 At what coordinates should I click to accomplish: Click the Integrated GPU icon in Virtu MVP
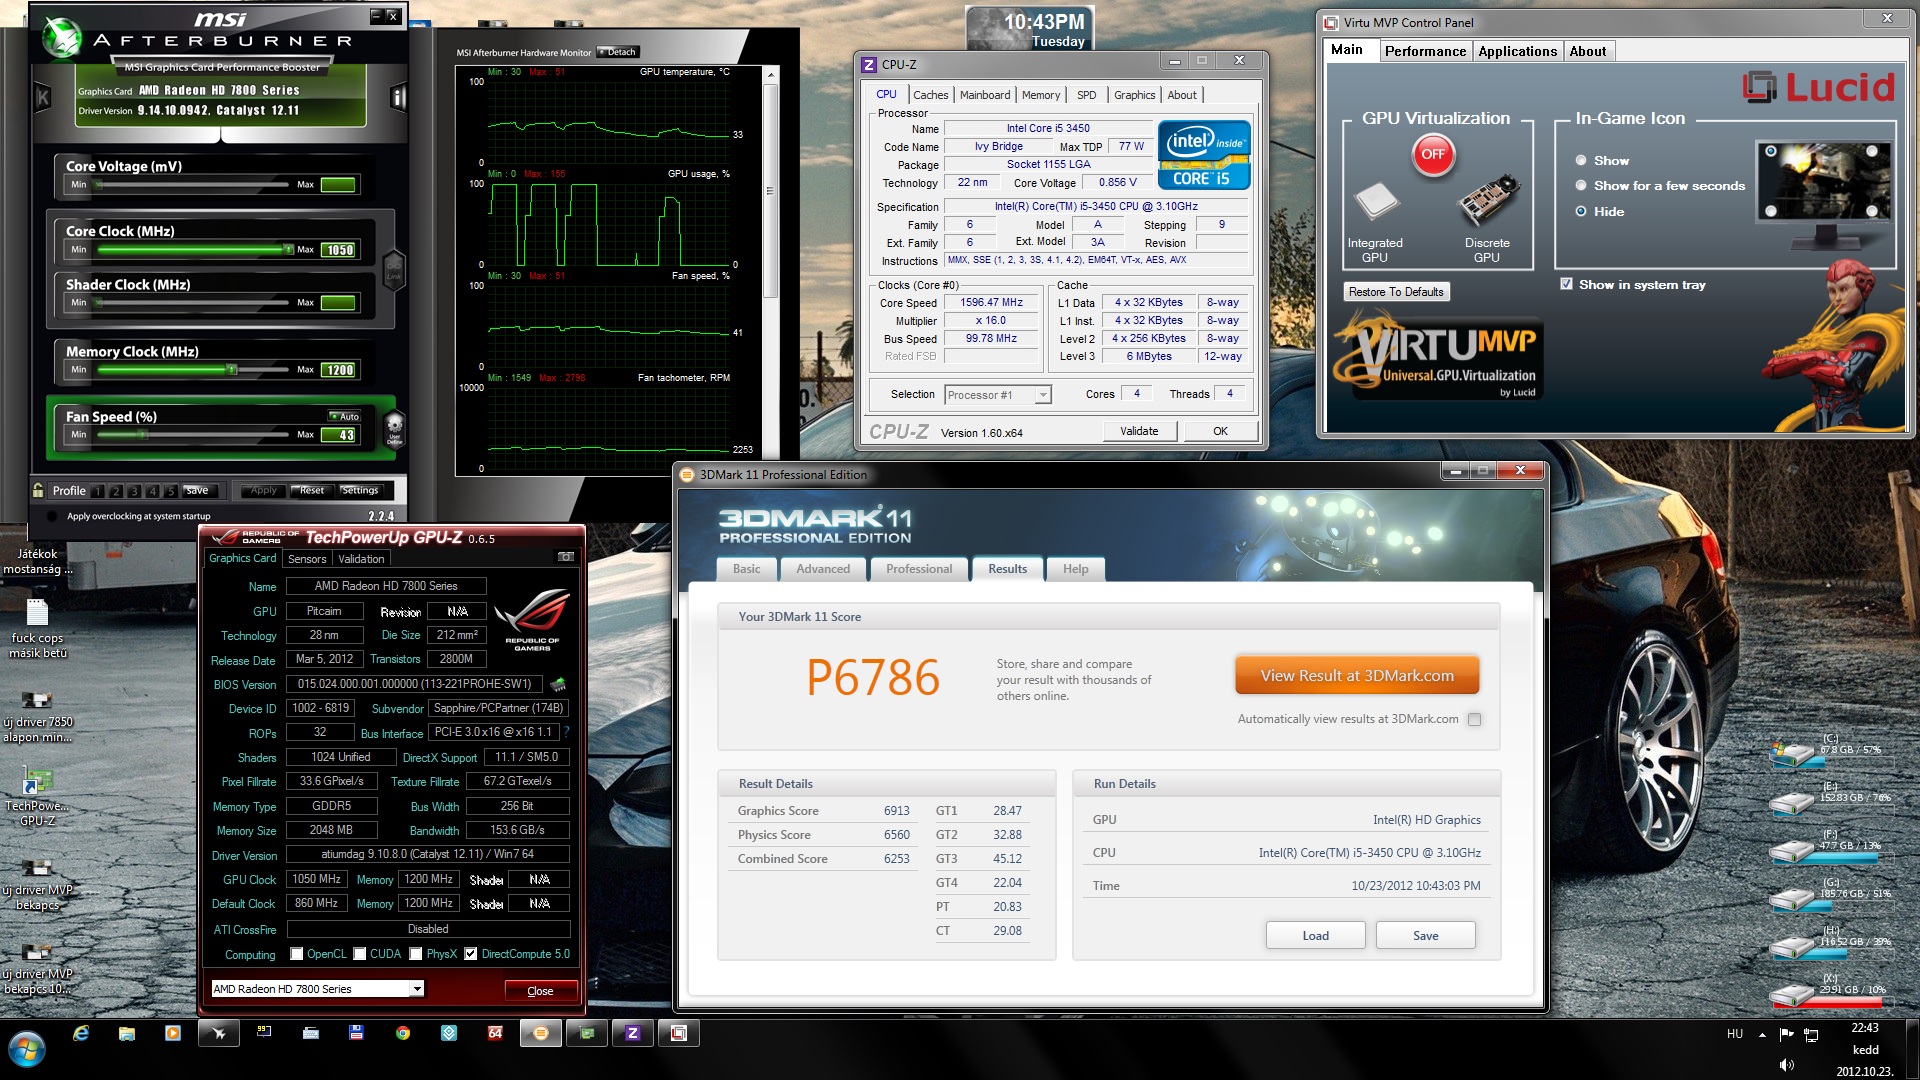pyautogui.click(x=1376, y=203)
